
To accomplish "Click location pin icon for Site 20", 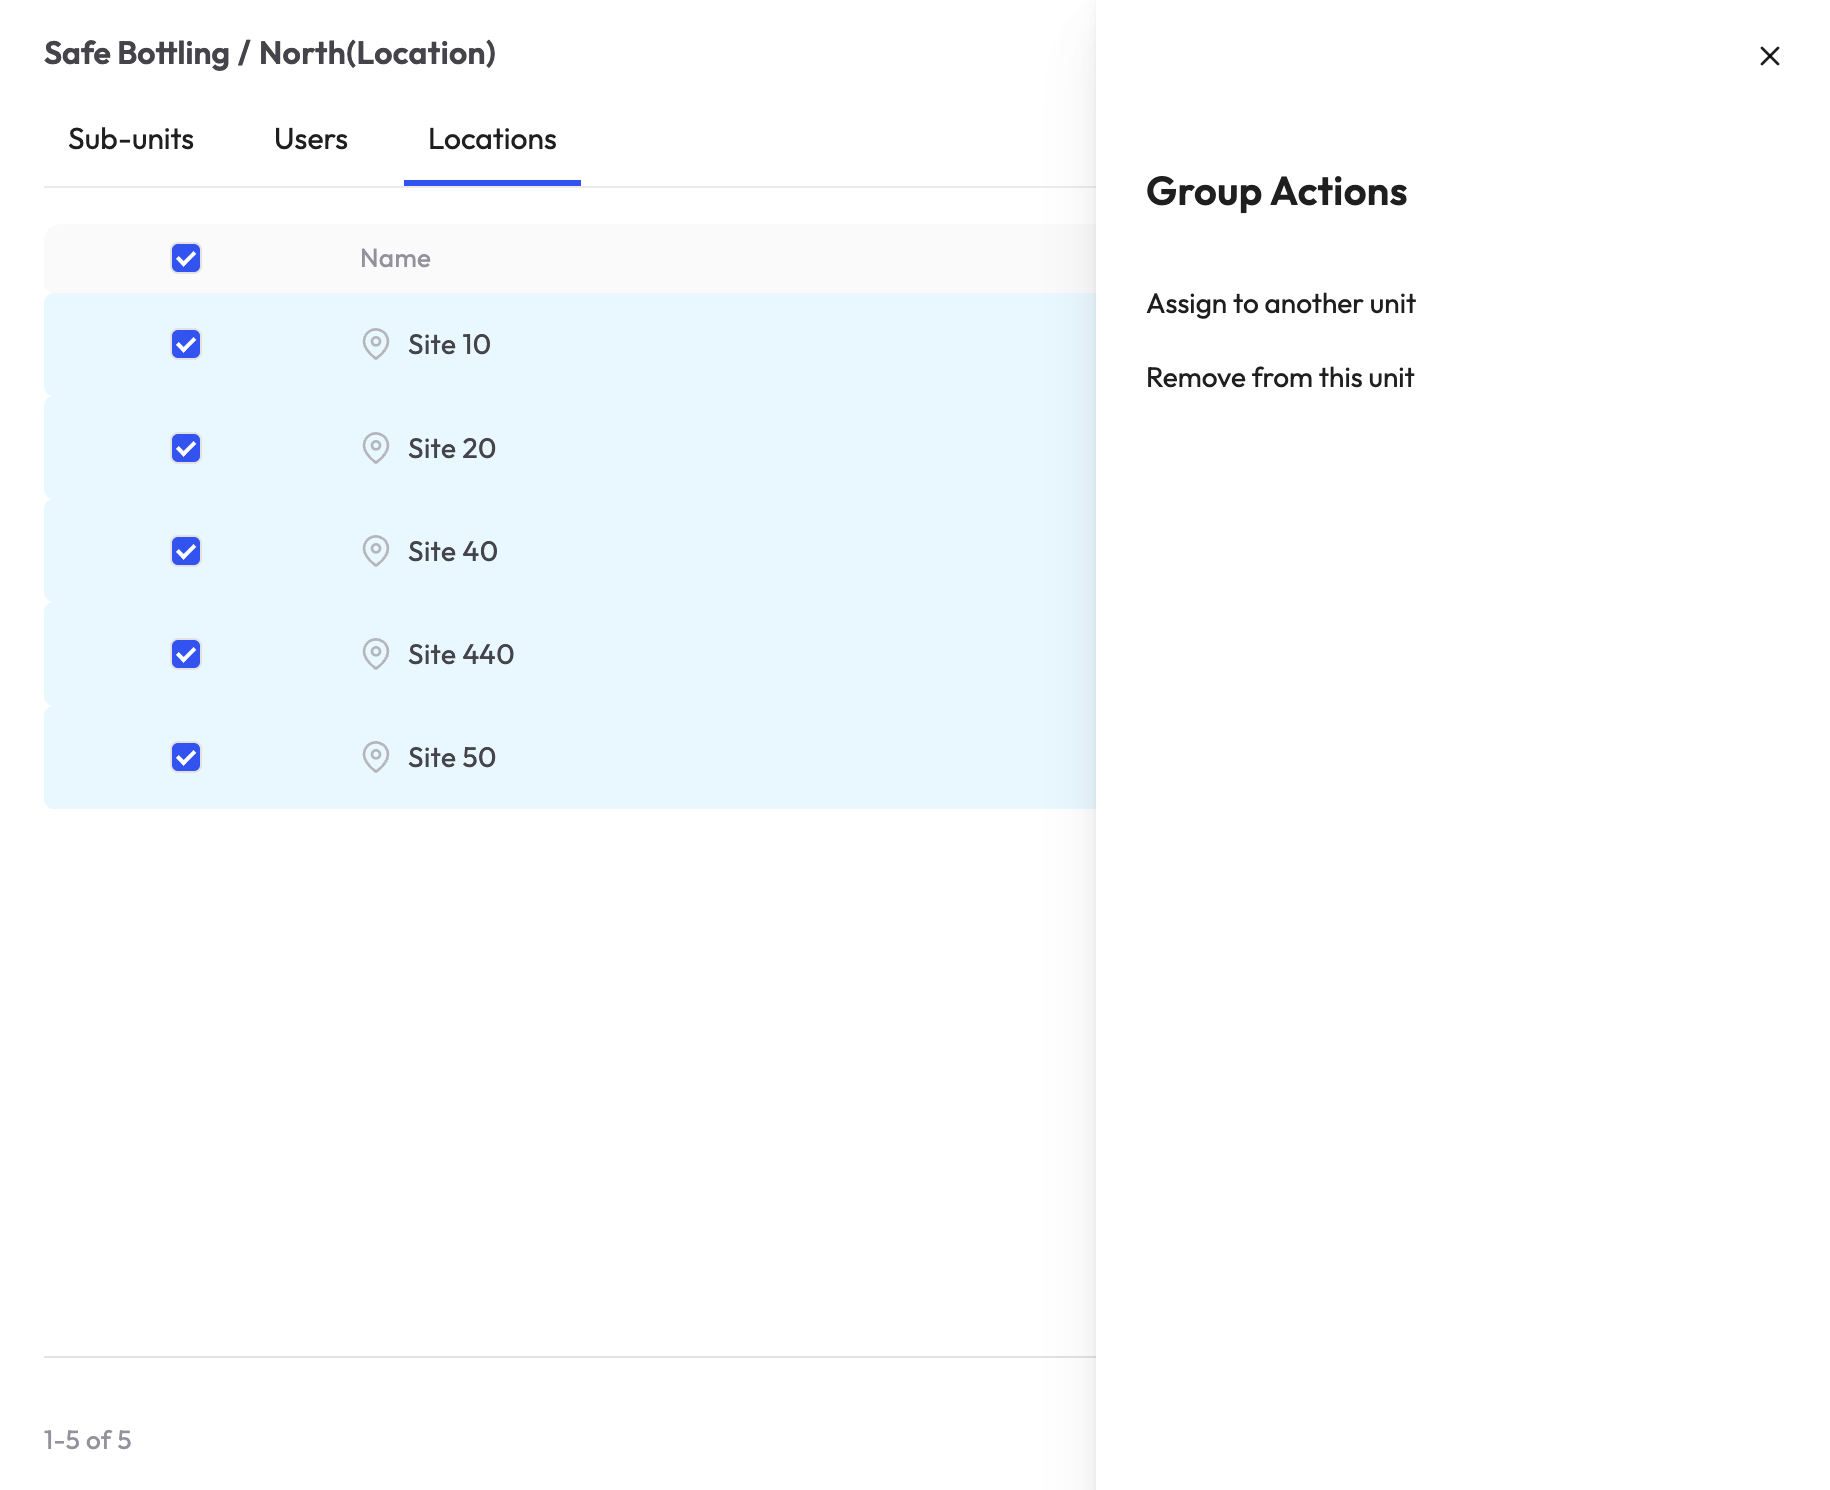I will (375, 448).
